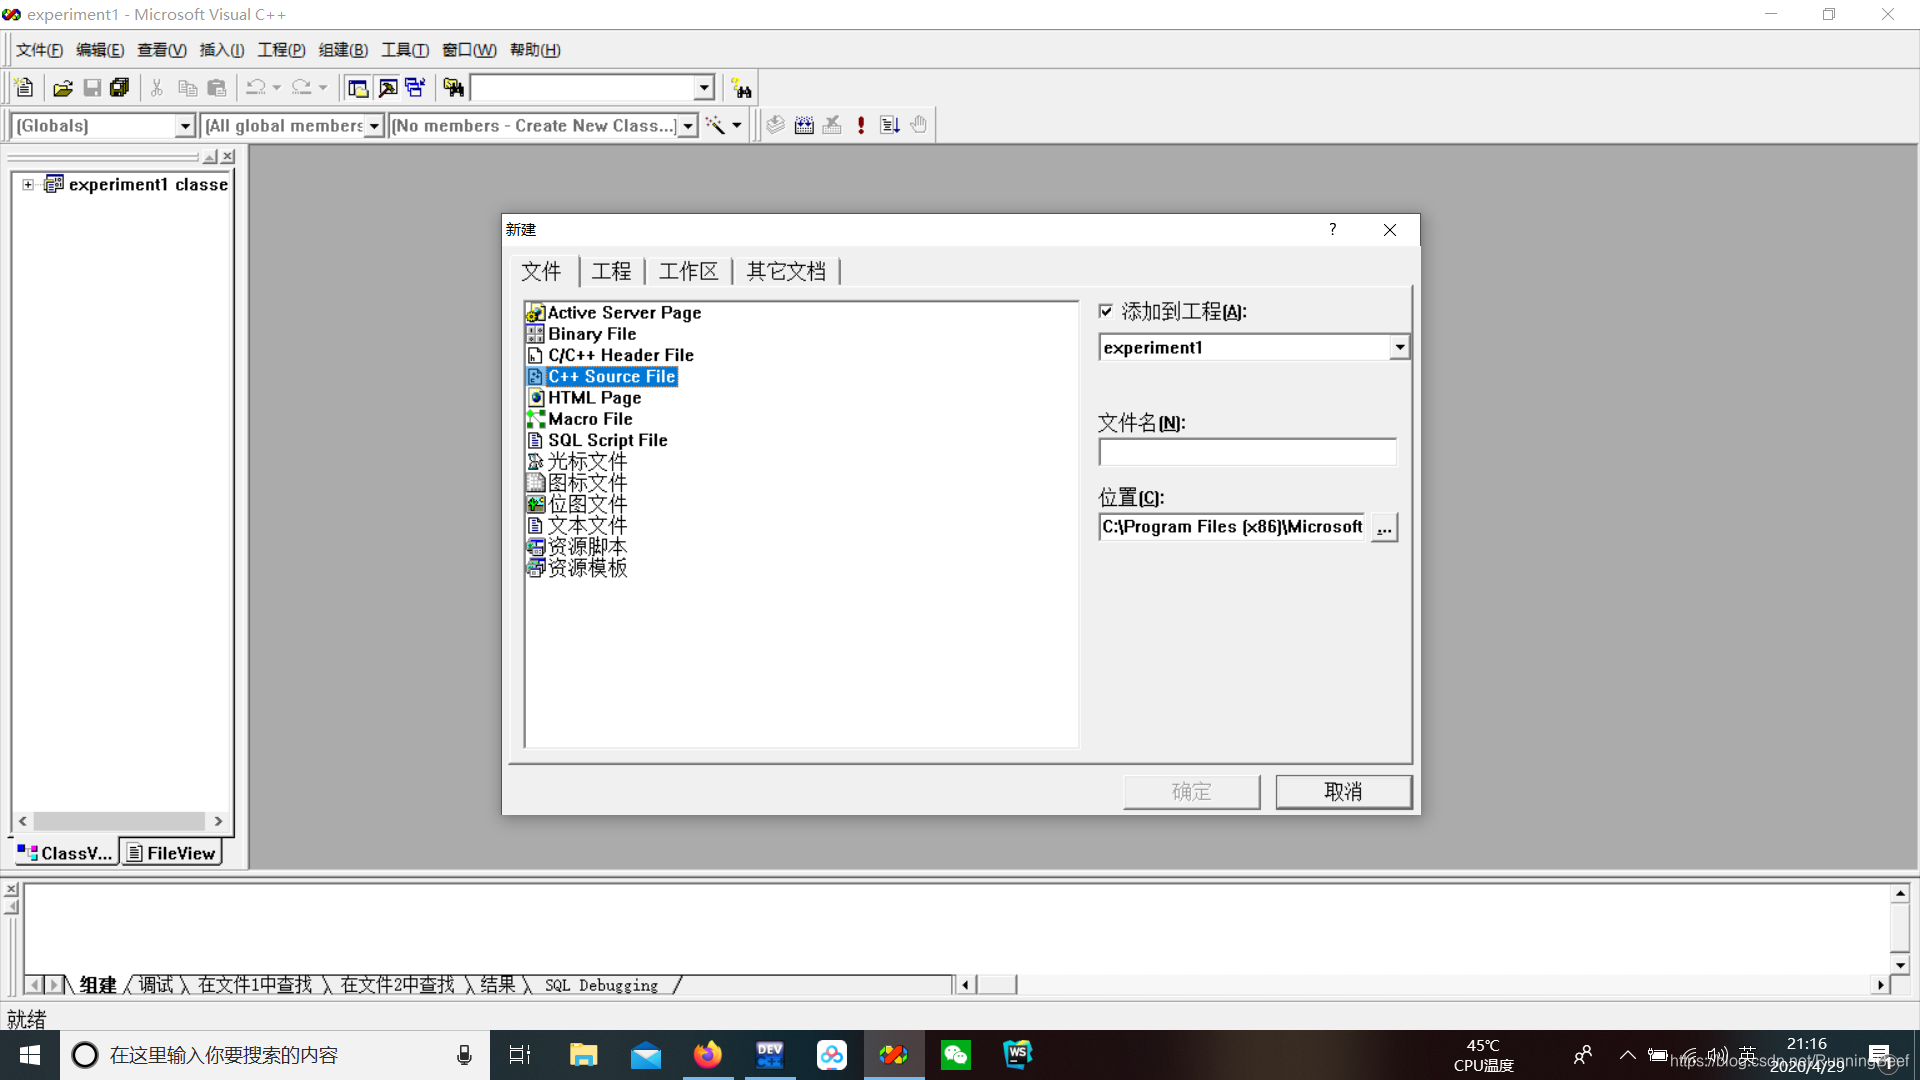
Task: Click the Windows search box
Action: 275,1055
